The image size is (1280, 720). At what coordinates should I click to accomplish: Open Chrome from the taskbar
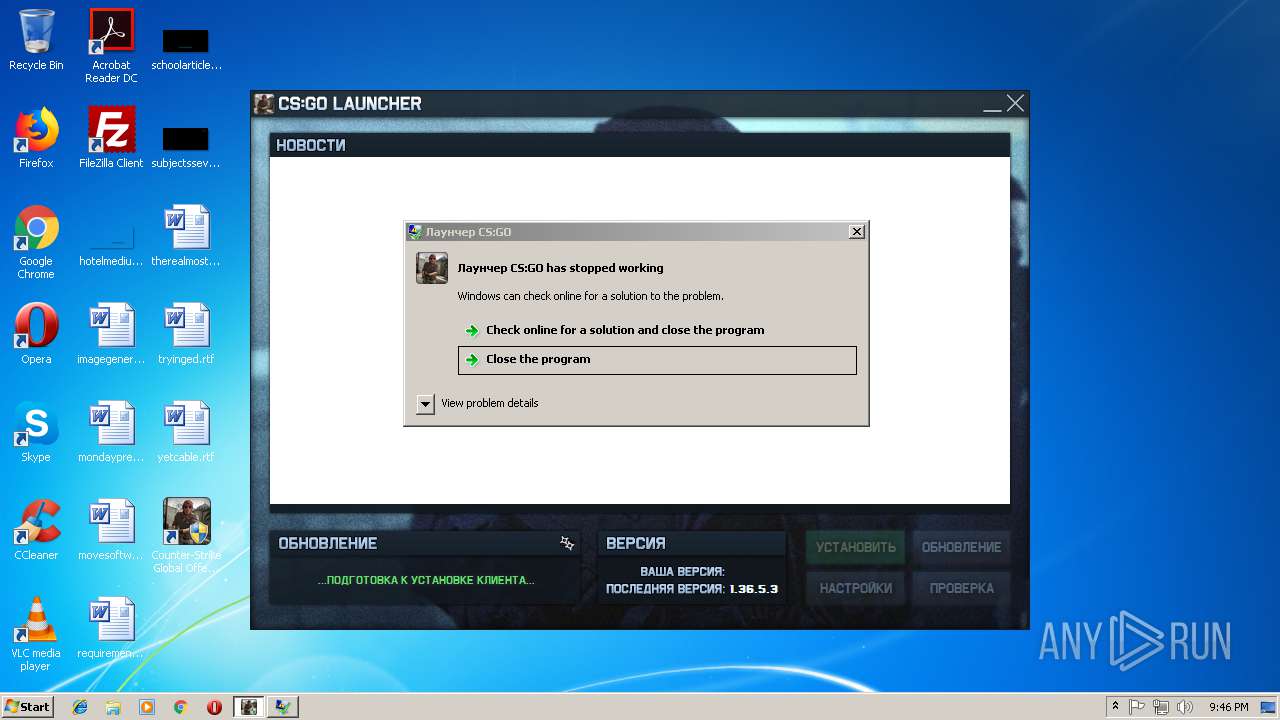180,707
